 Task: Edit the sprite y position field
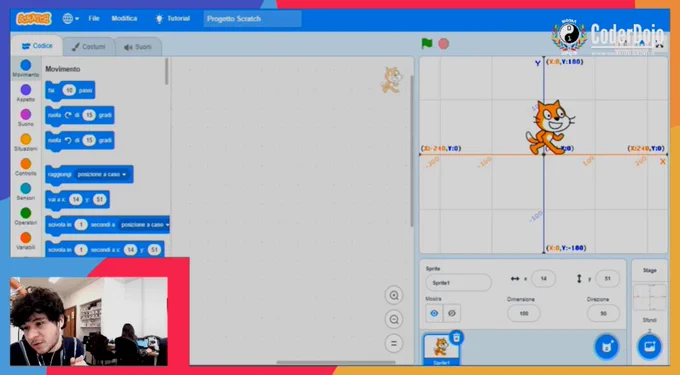(608, 279)
